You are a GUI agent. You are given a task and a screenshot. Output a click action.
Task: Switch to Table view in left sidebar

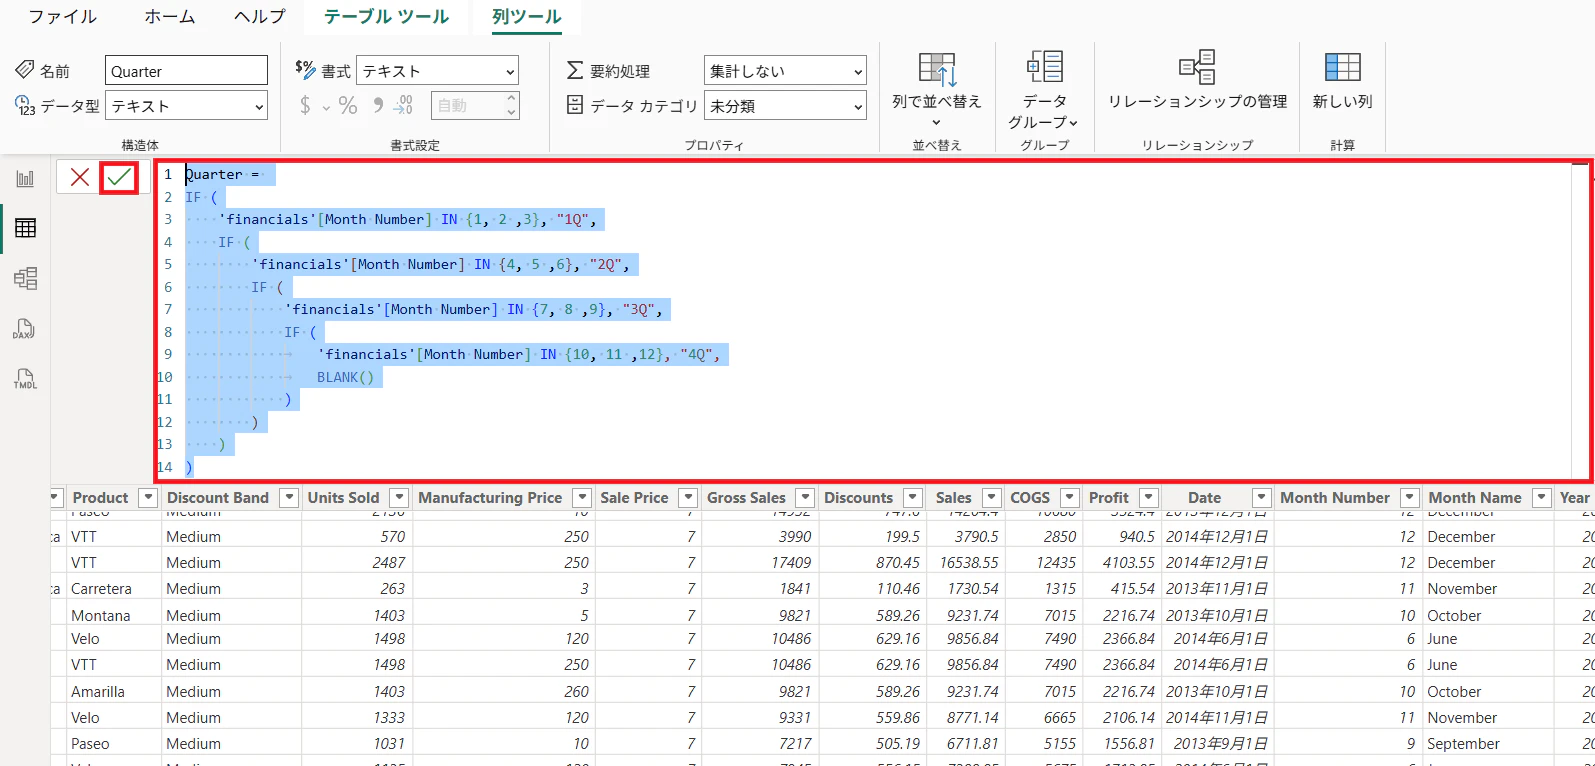pos(25,228)
